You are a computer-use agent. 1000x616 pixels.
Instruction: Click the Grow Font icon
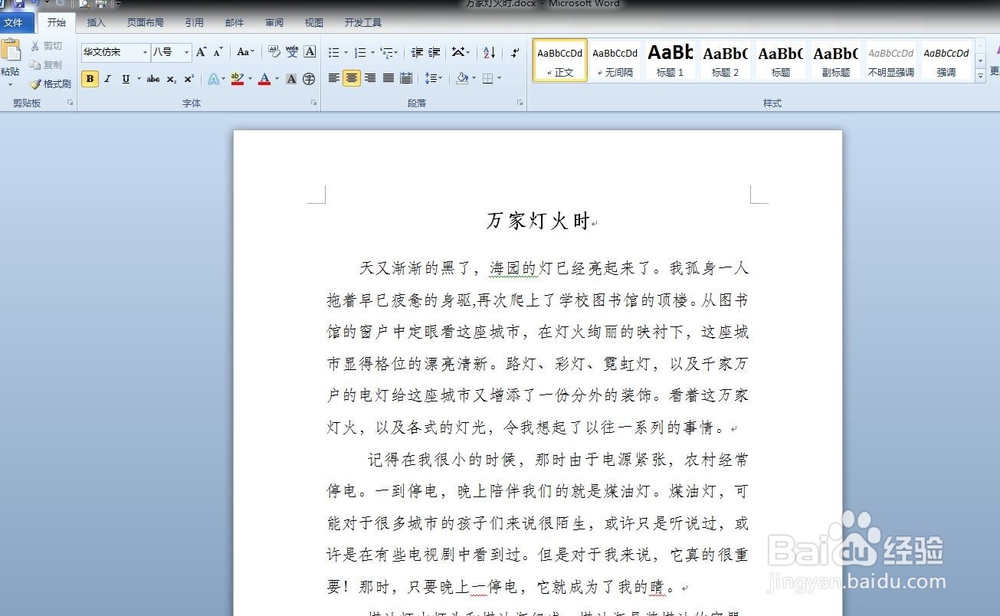pos(201,52)
